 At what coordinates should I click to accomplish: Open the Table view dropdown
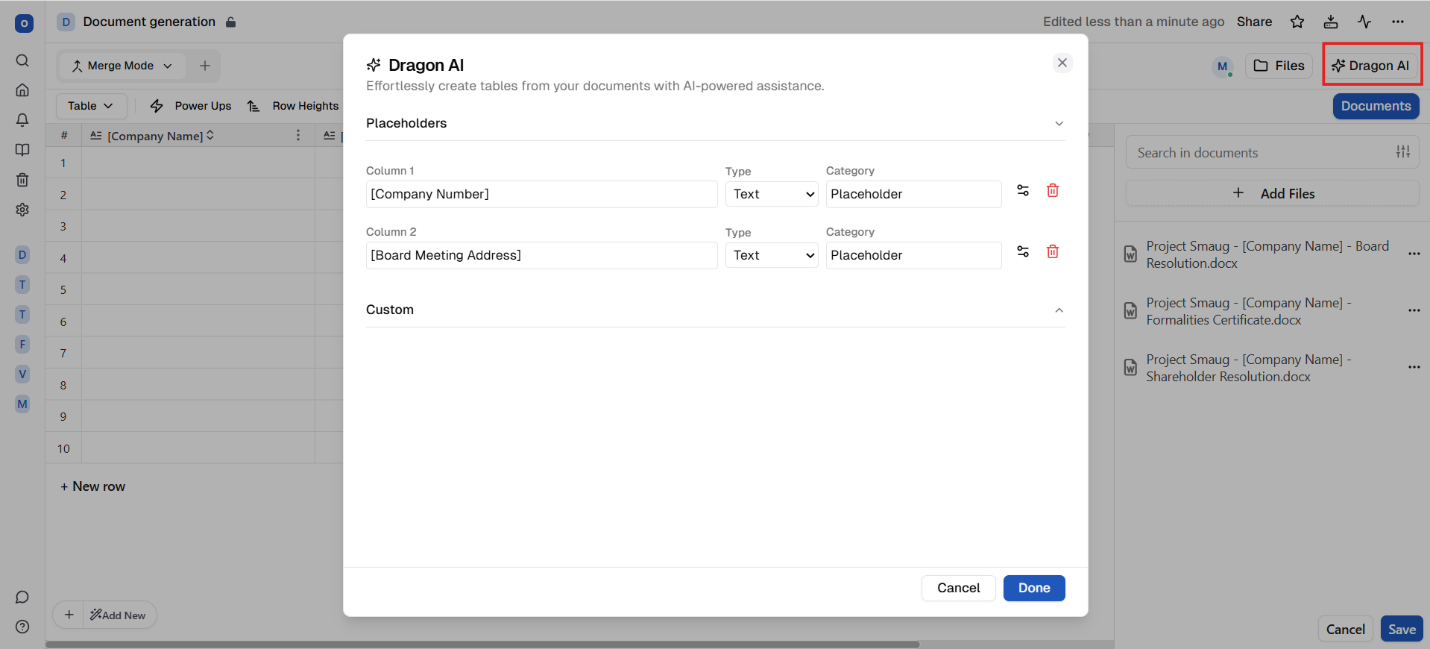[91, 106]
